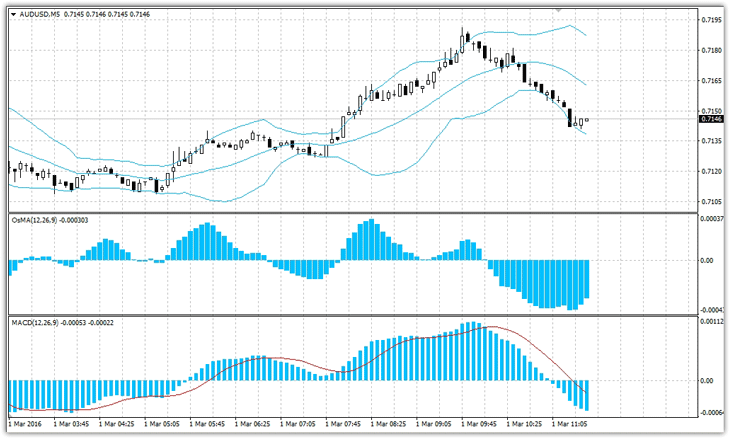Click the 0.7120 price axis label
The height and width of the screenshot is (438, 729).
click(x=711, y=171)
